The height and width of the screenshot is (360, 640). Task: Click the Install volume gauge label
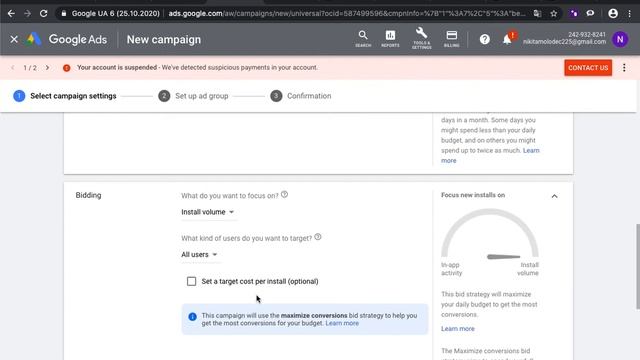coord(528,269)
